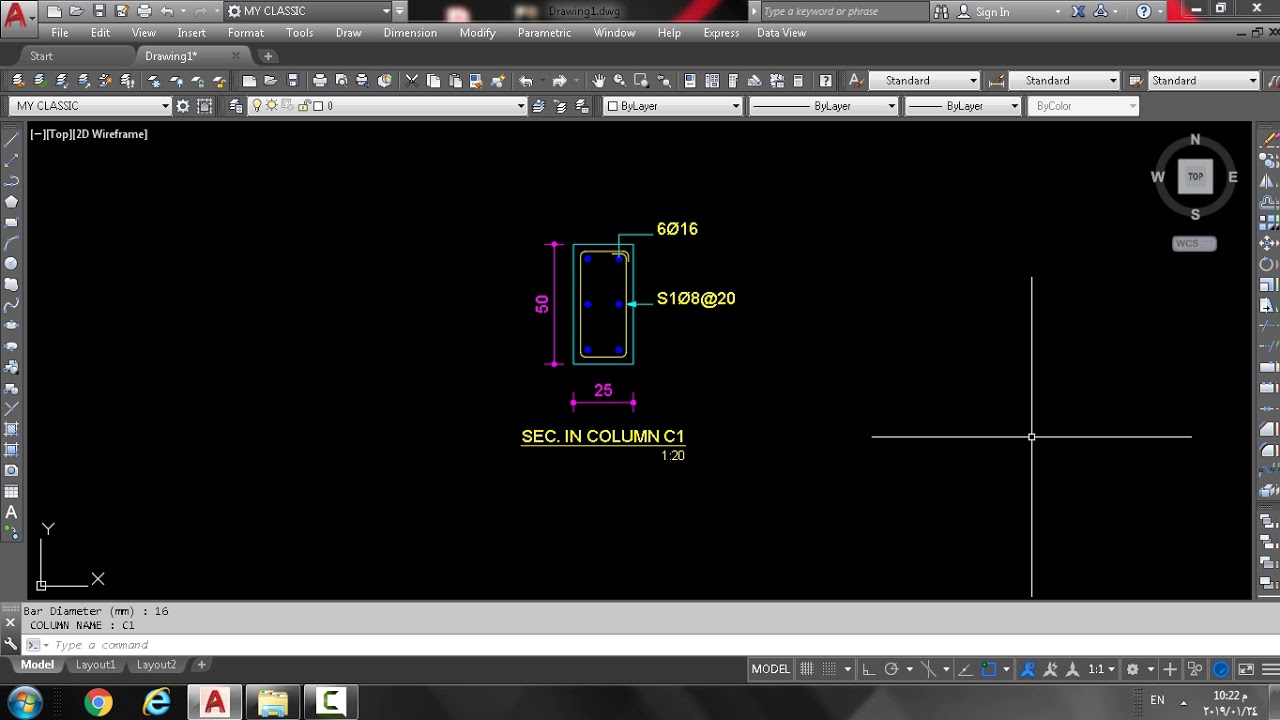Click the Dimension Style icon
1280x720 pixels.
tap(996, 81)
